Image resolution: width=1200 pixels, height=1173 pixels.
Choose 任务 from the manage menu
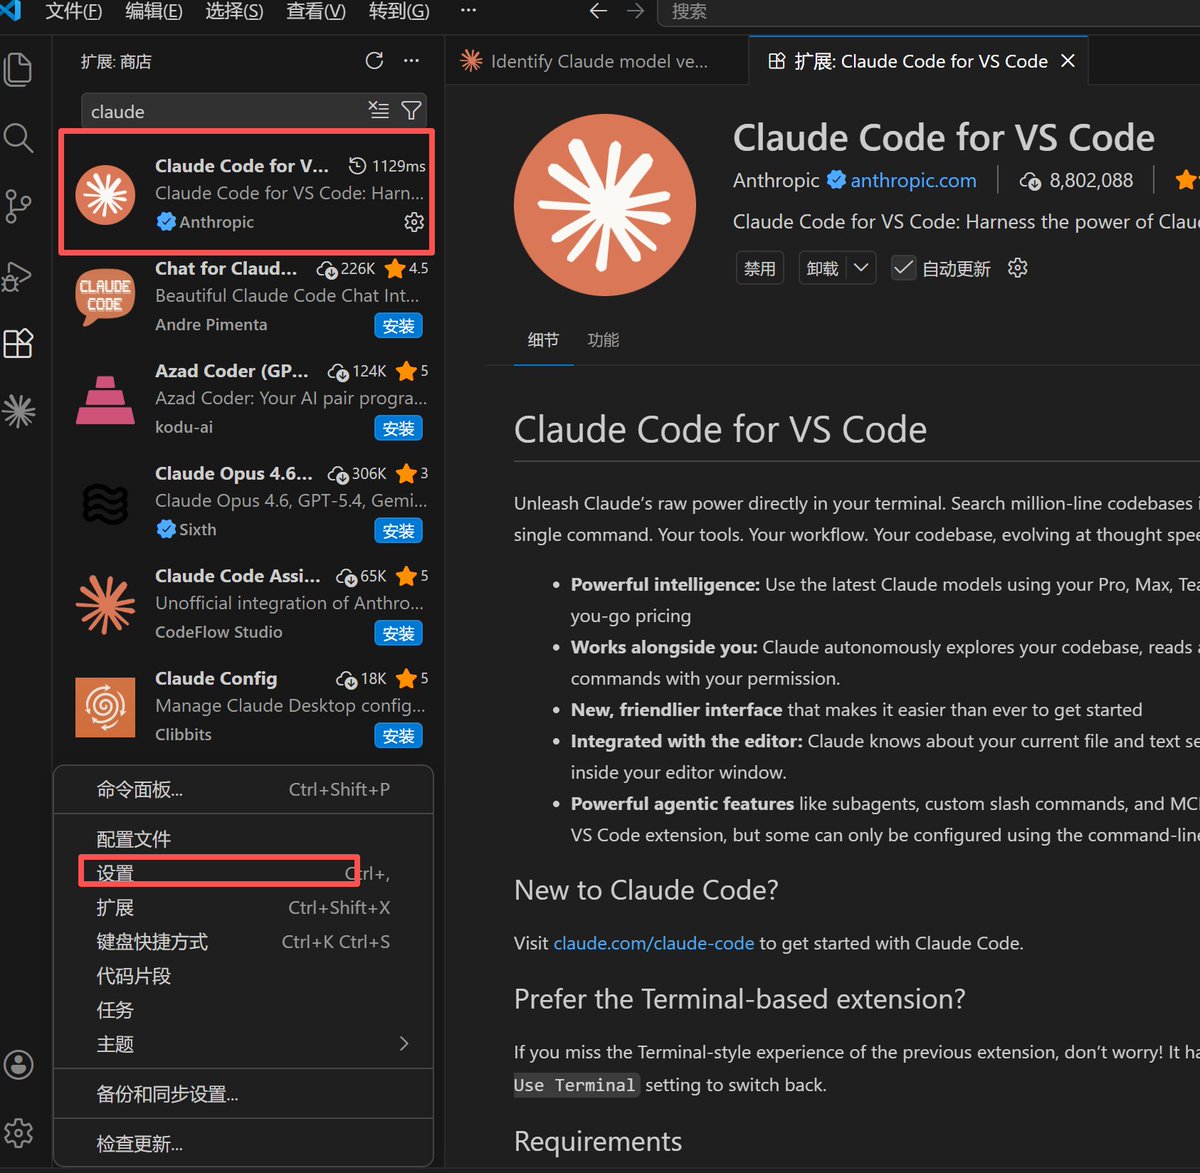243,1009
